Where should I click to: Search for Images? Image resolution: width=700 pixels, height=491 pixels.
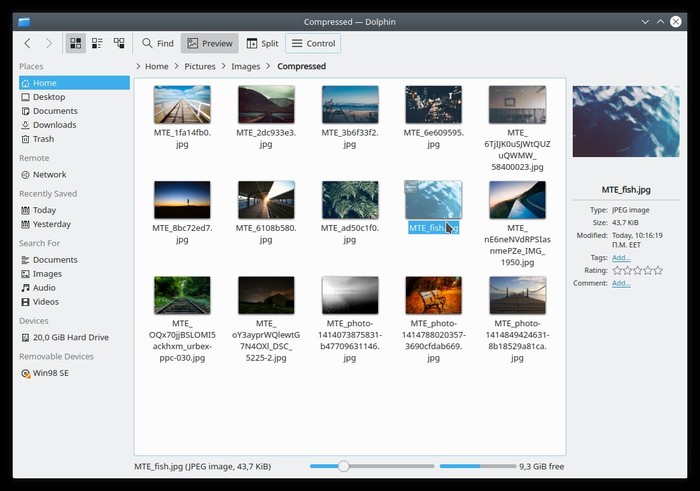74,274
